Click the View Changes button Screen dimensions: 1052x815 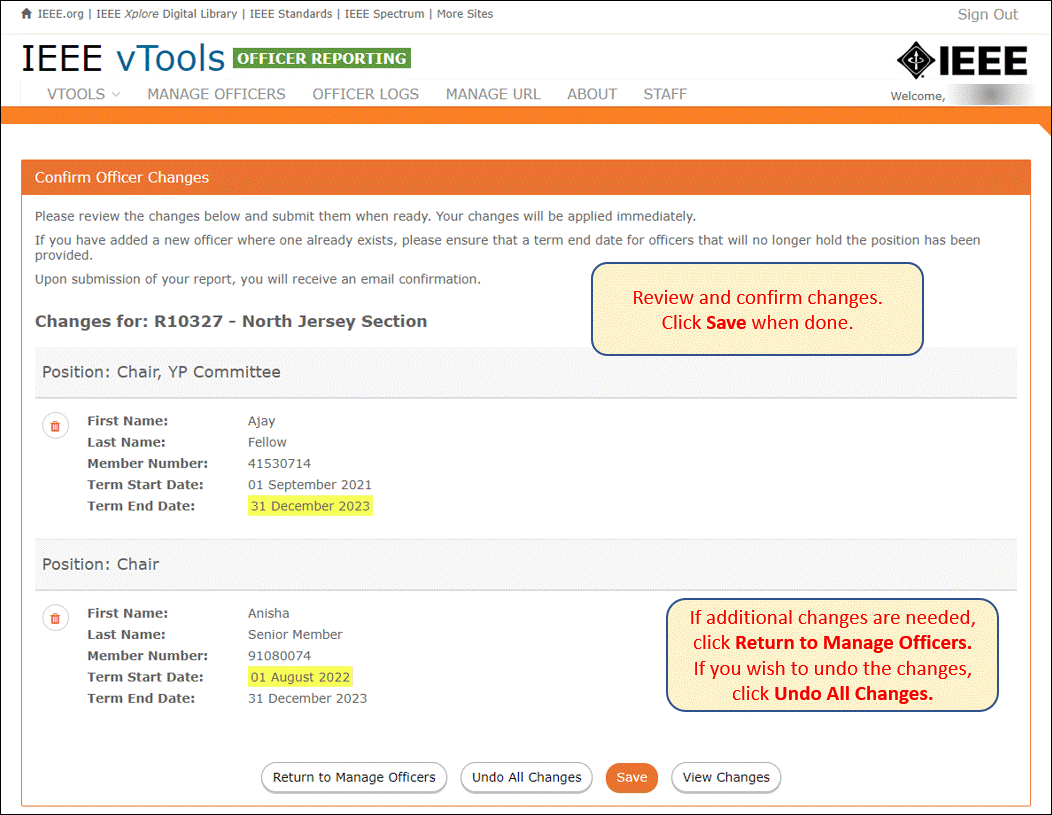(x=726, y=777)
